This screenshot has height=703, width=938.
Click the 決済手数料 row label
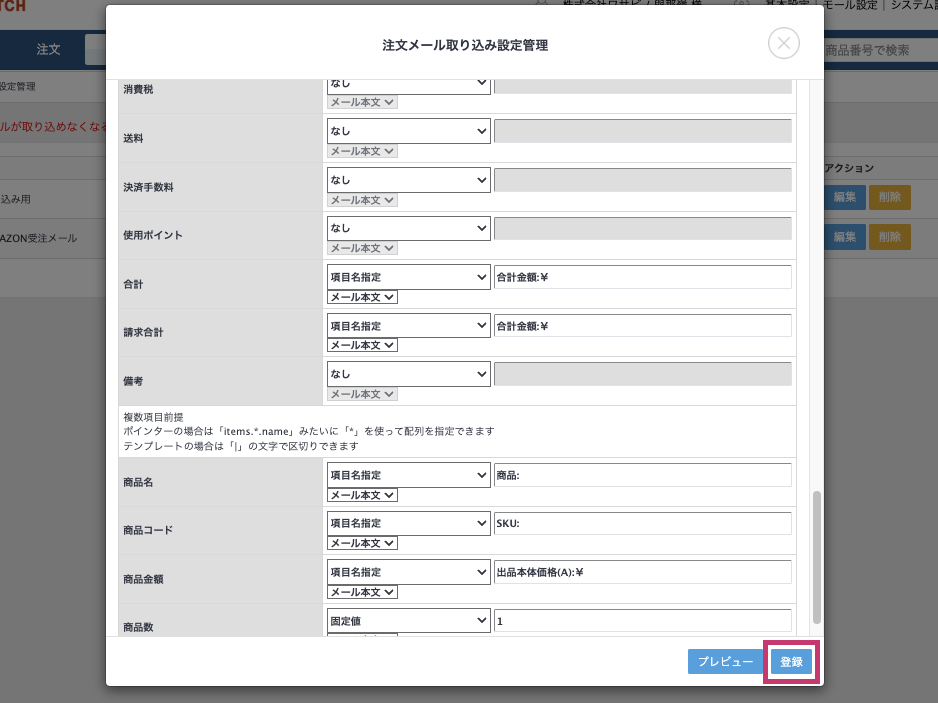point(148,187)
